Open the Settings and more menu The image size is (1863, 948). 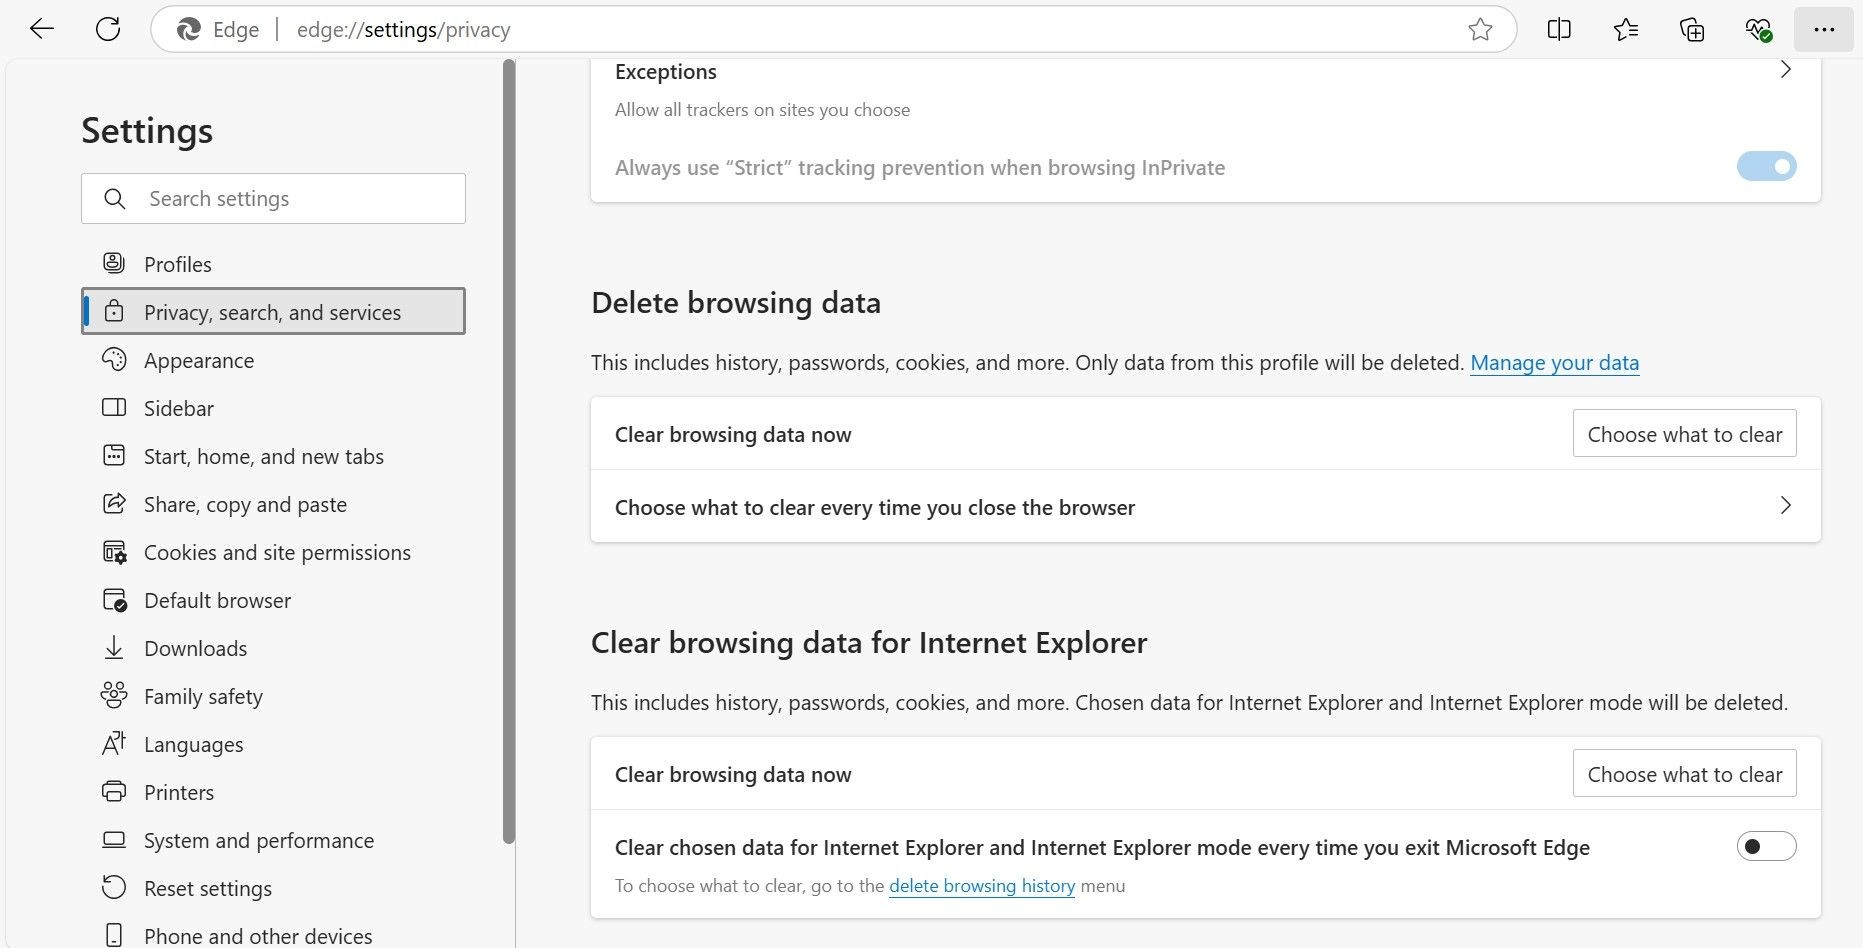(1824, 29)
